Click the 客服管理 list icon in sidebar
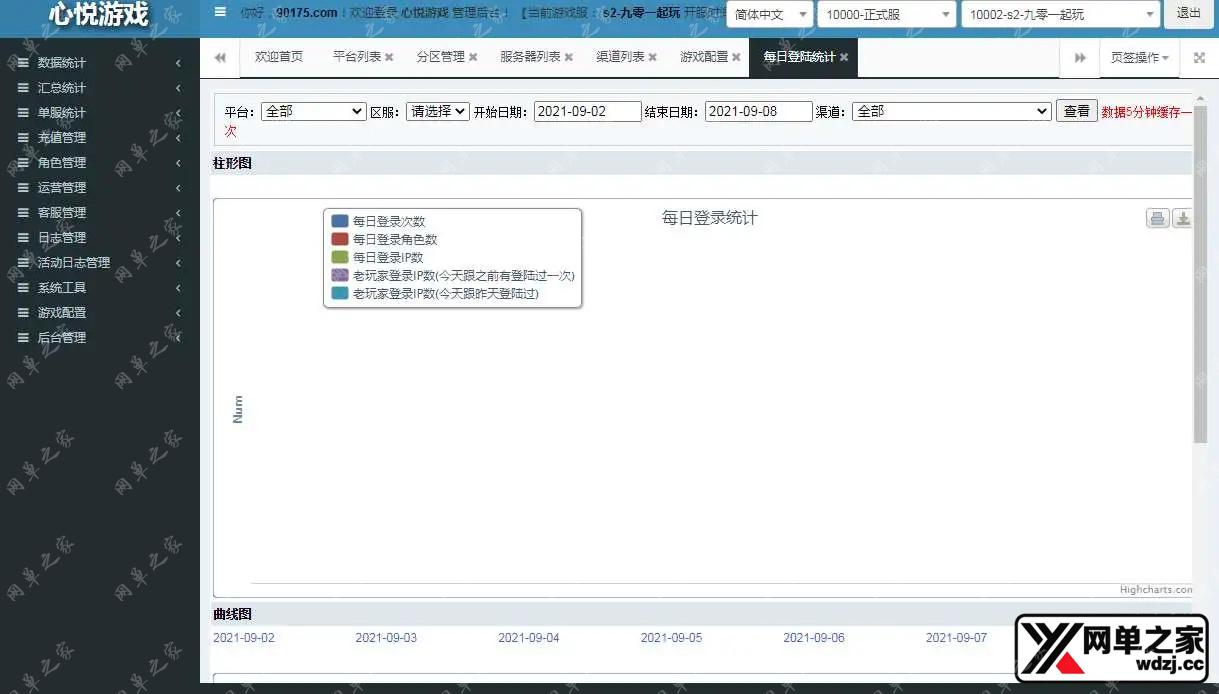The height and width of the screenshot is (694, 1219). click(23, 213)
